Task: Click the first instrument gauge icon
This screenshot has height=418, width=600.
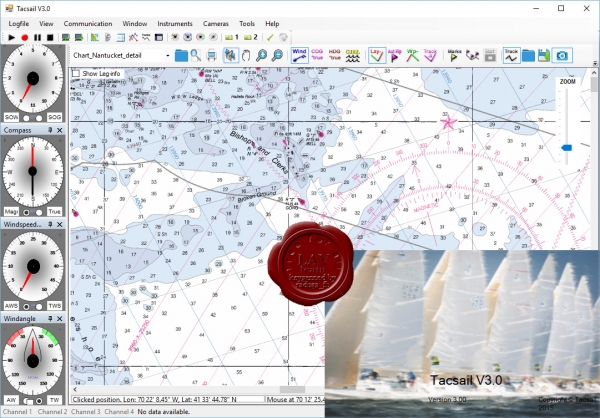Action: [175, 37]
